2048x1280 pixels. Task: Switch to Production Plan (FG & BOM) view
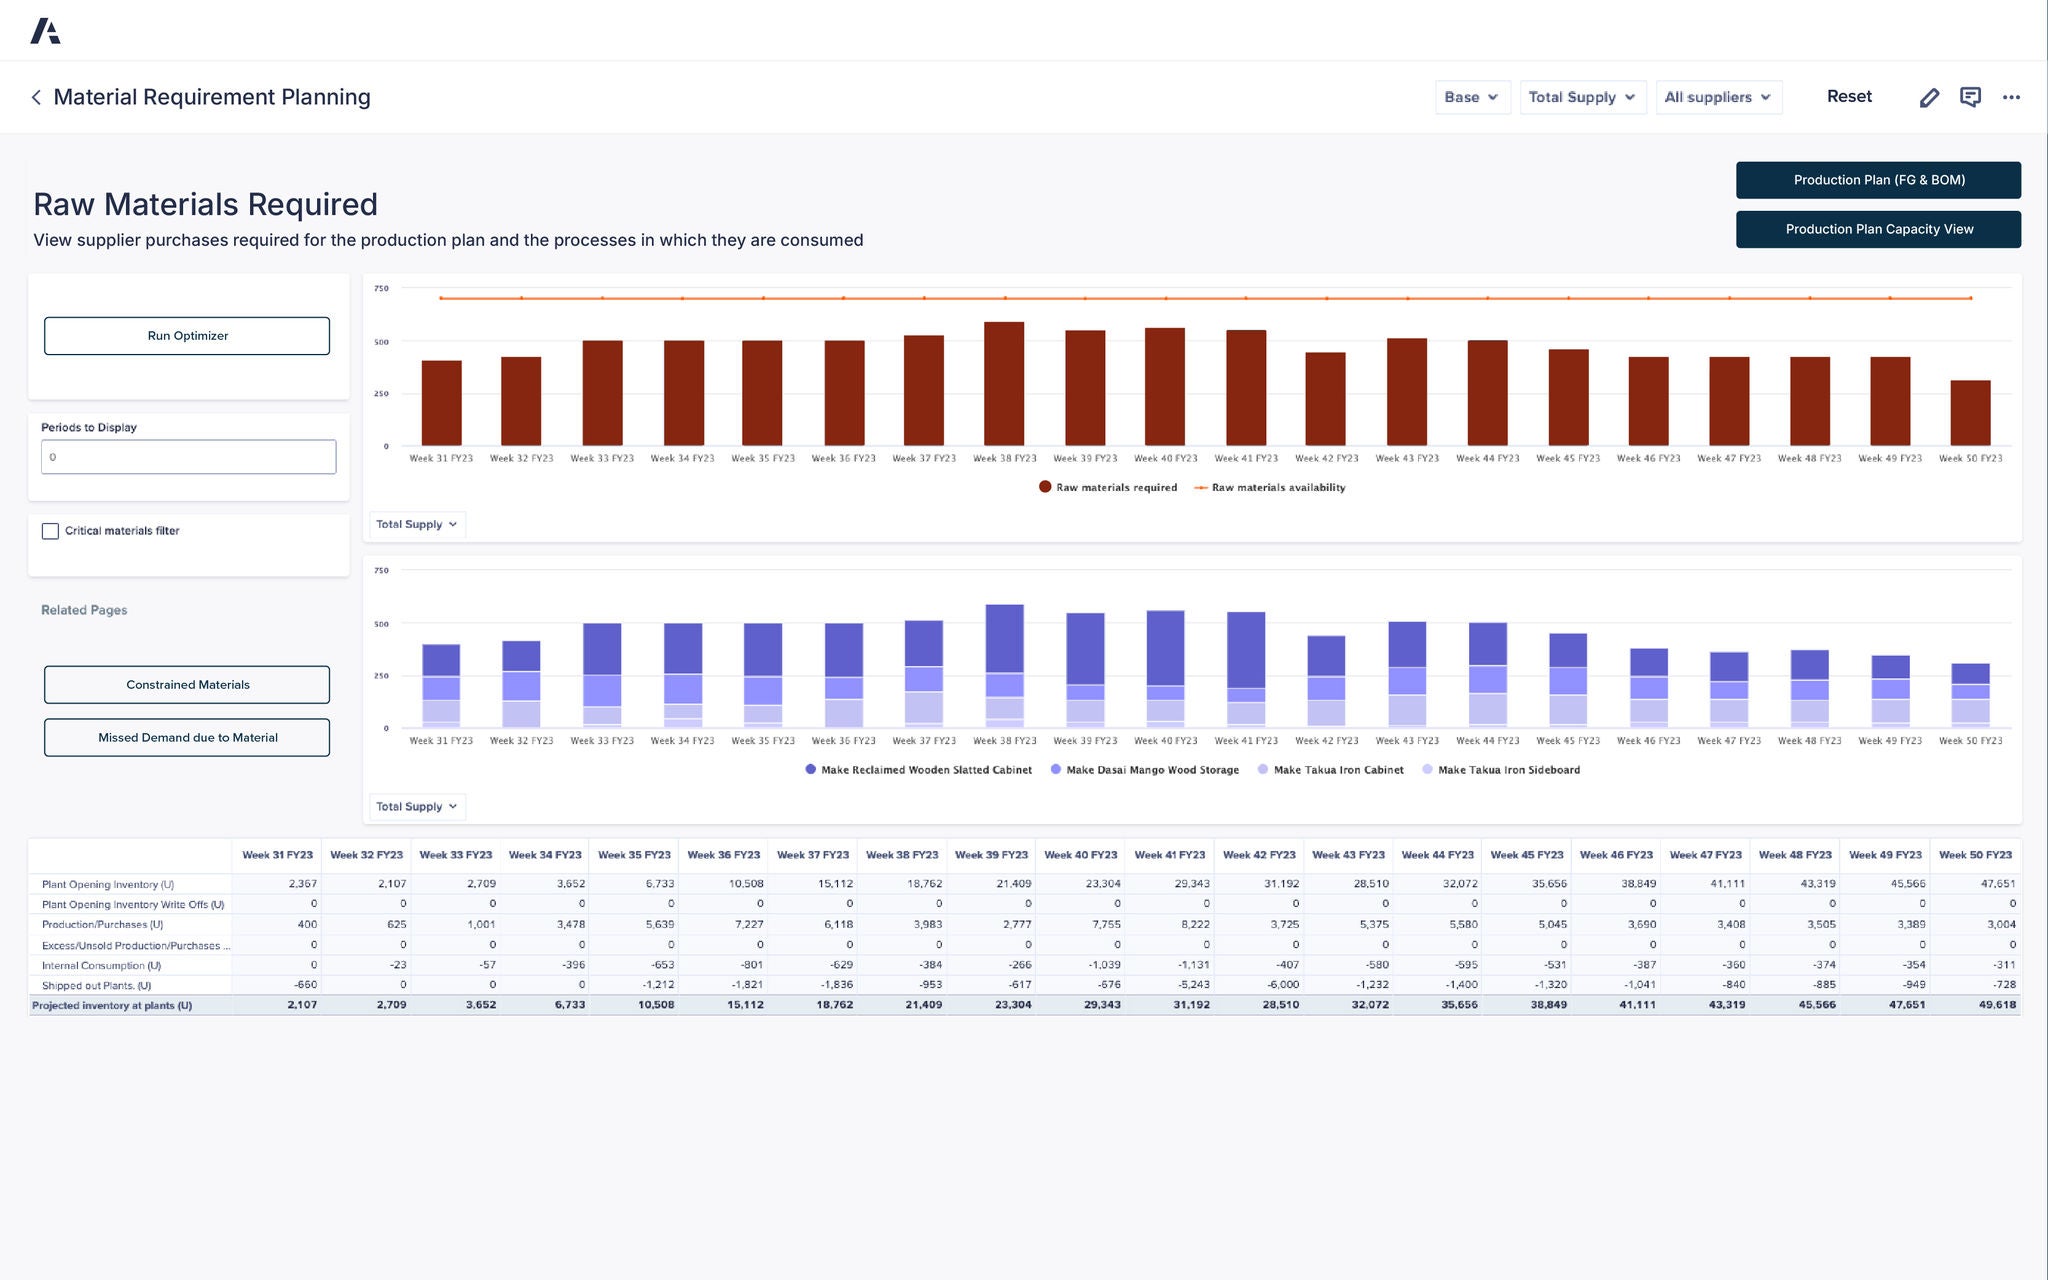tap(1878, 180)
